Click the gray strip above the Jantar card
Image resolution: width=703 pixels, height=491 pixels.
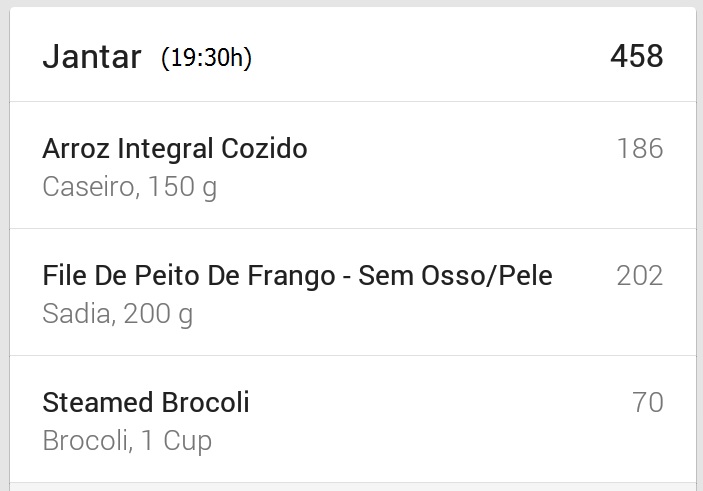click(352, 3)
